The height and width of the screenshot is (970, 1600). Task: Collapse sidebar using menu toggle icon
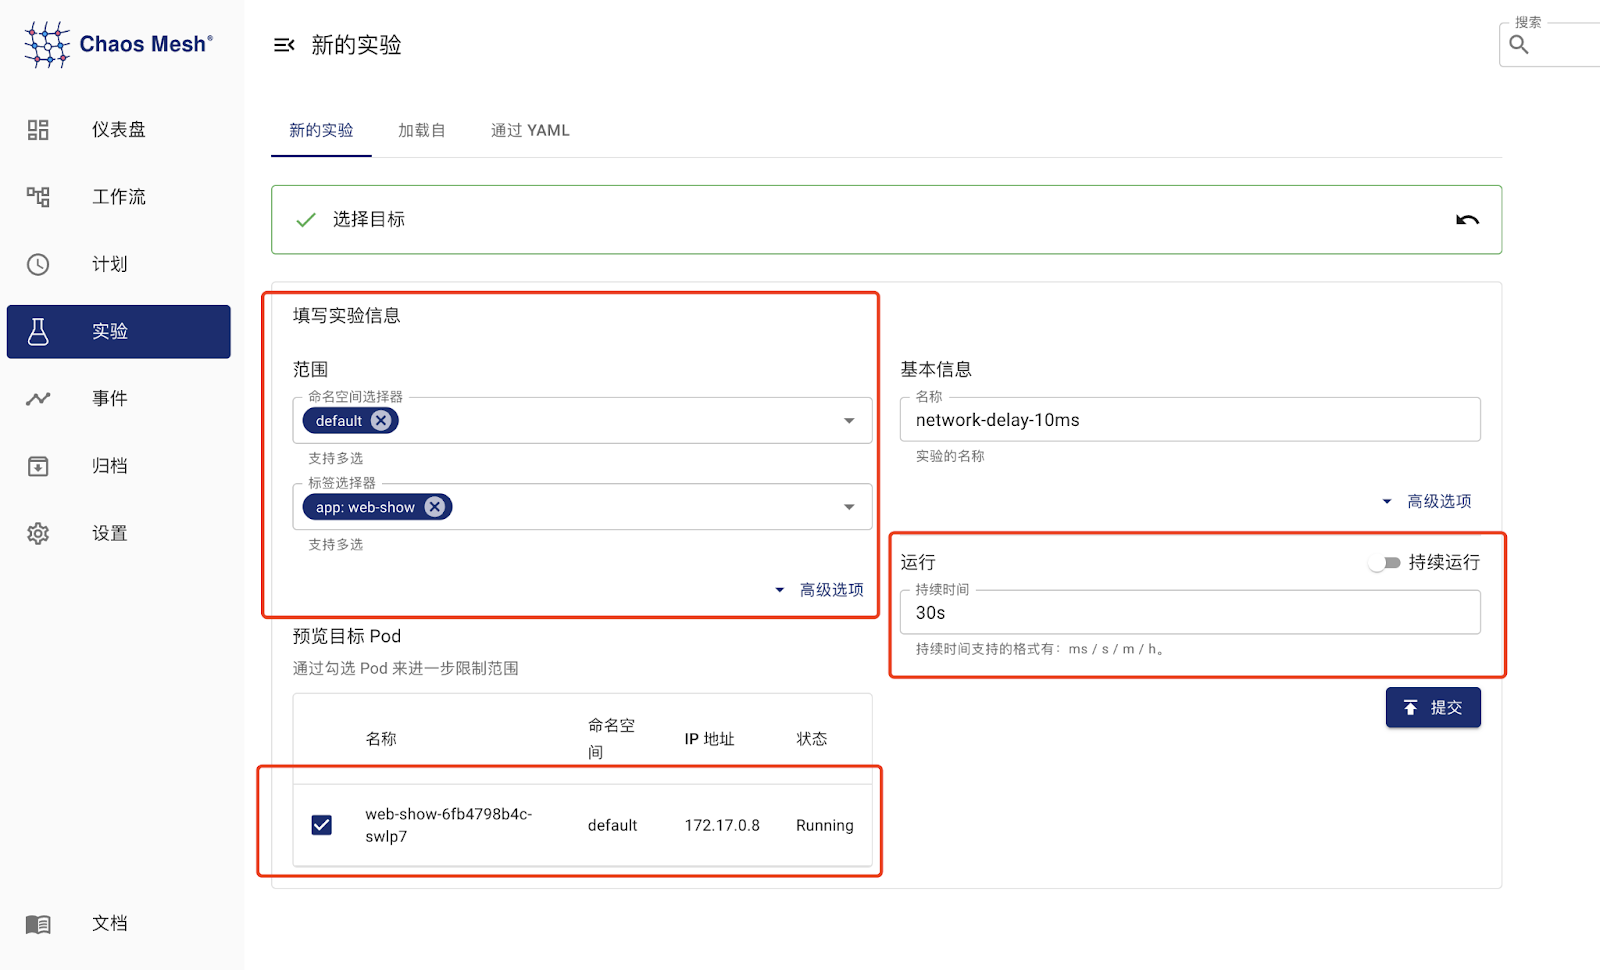pyautogui.click(x=284, y=45)
